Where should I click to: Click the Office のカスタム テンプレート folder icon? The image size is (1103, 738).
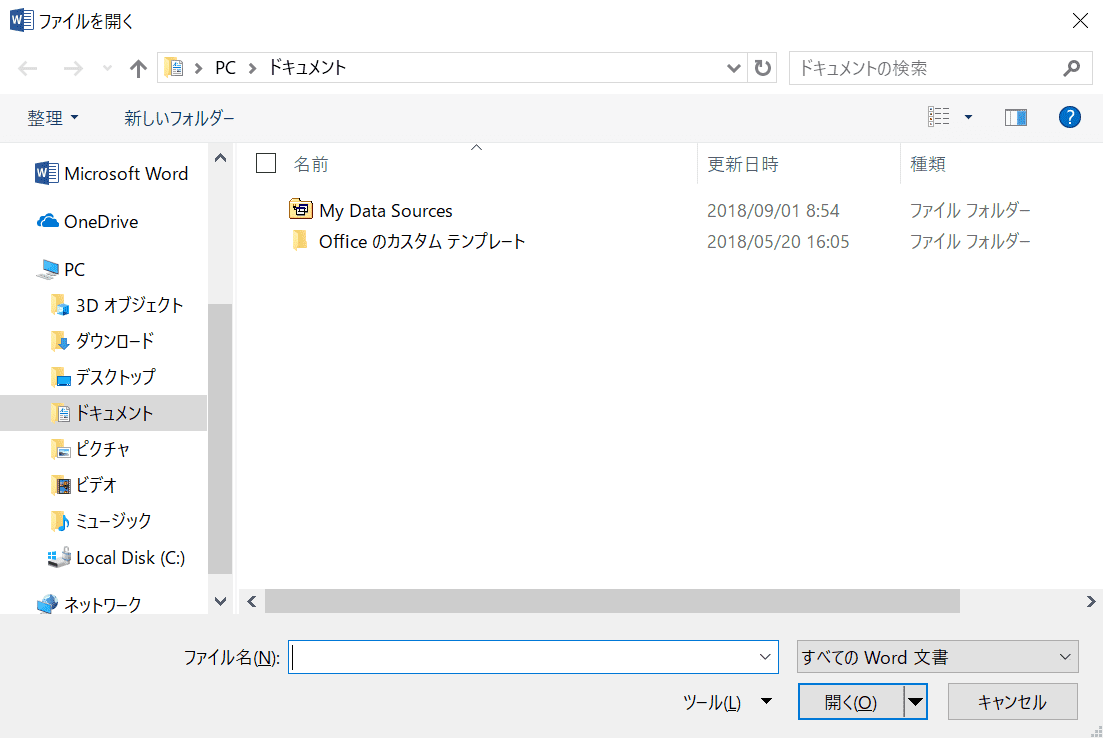pyautogui.click(x=300, y=241)
